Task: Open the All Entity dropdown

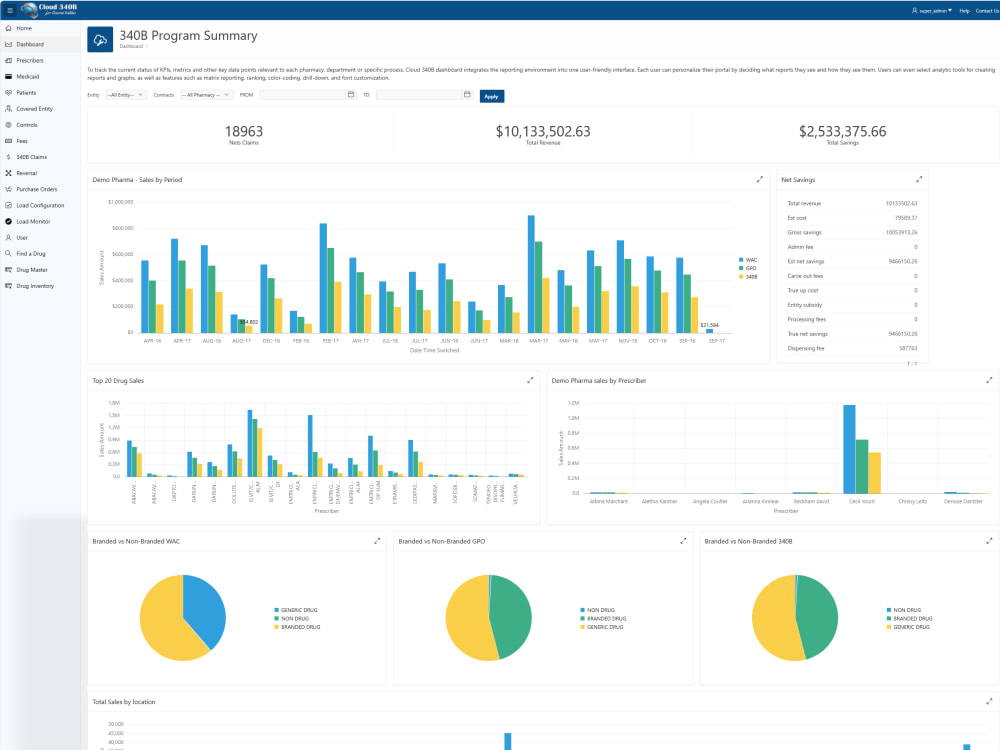Action: coord(126,95)
